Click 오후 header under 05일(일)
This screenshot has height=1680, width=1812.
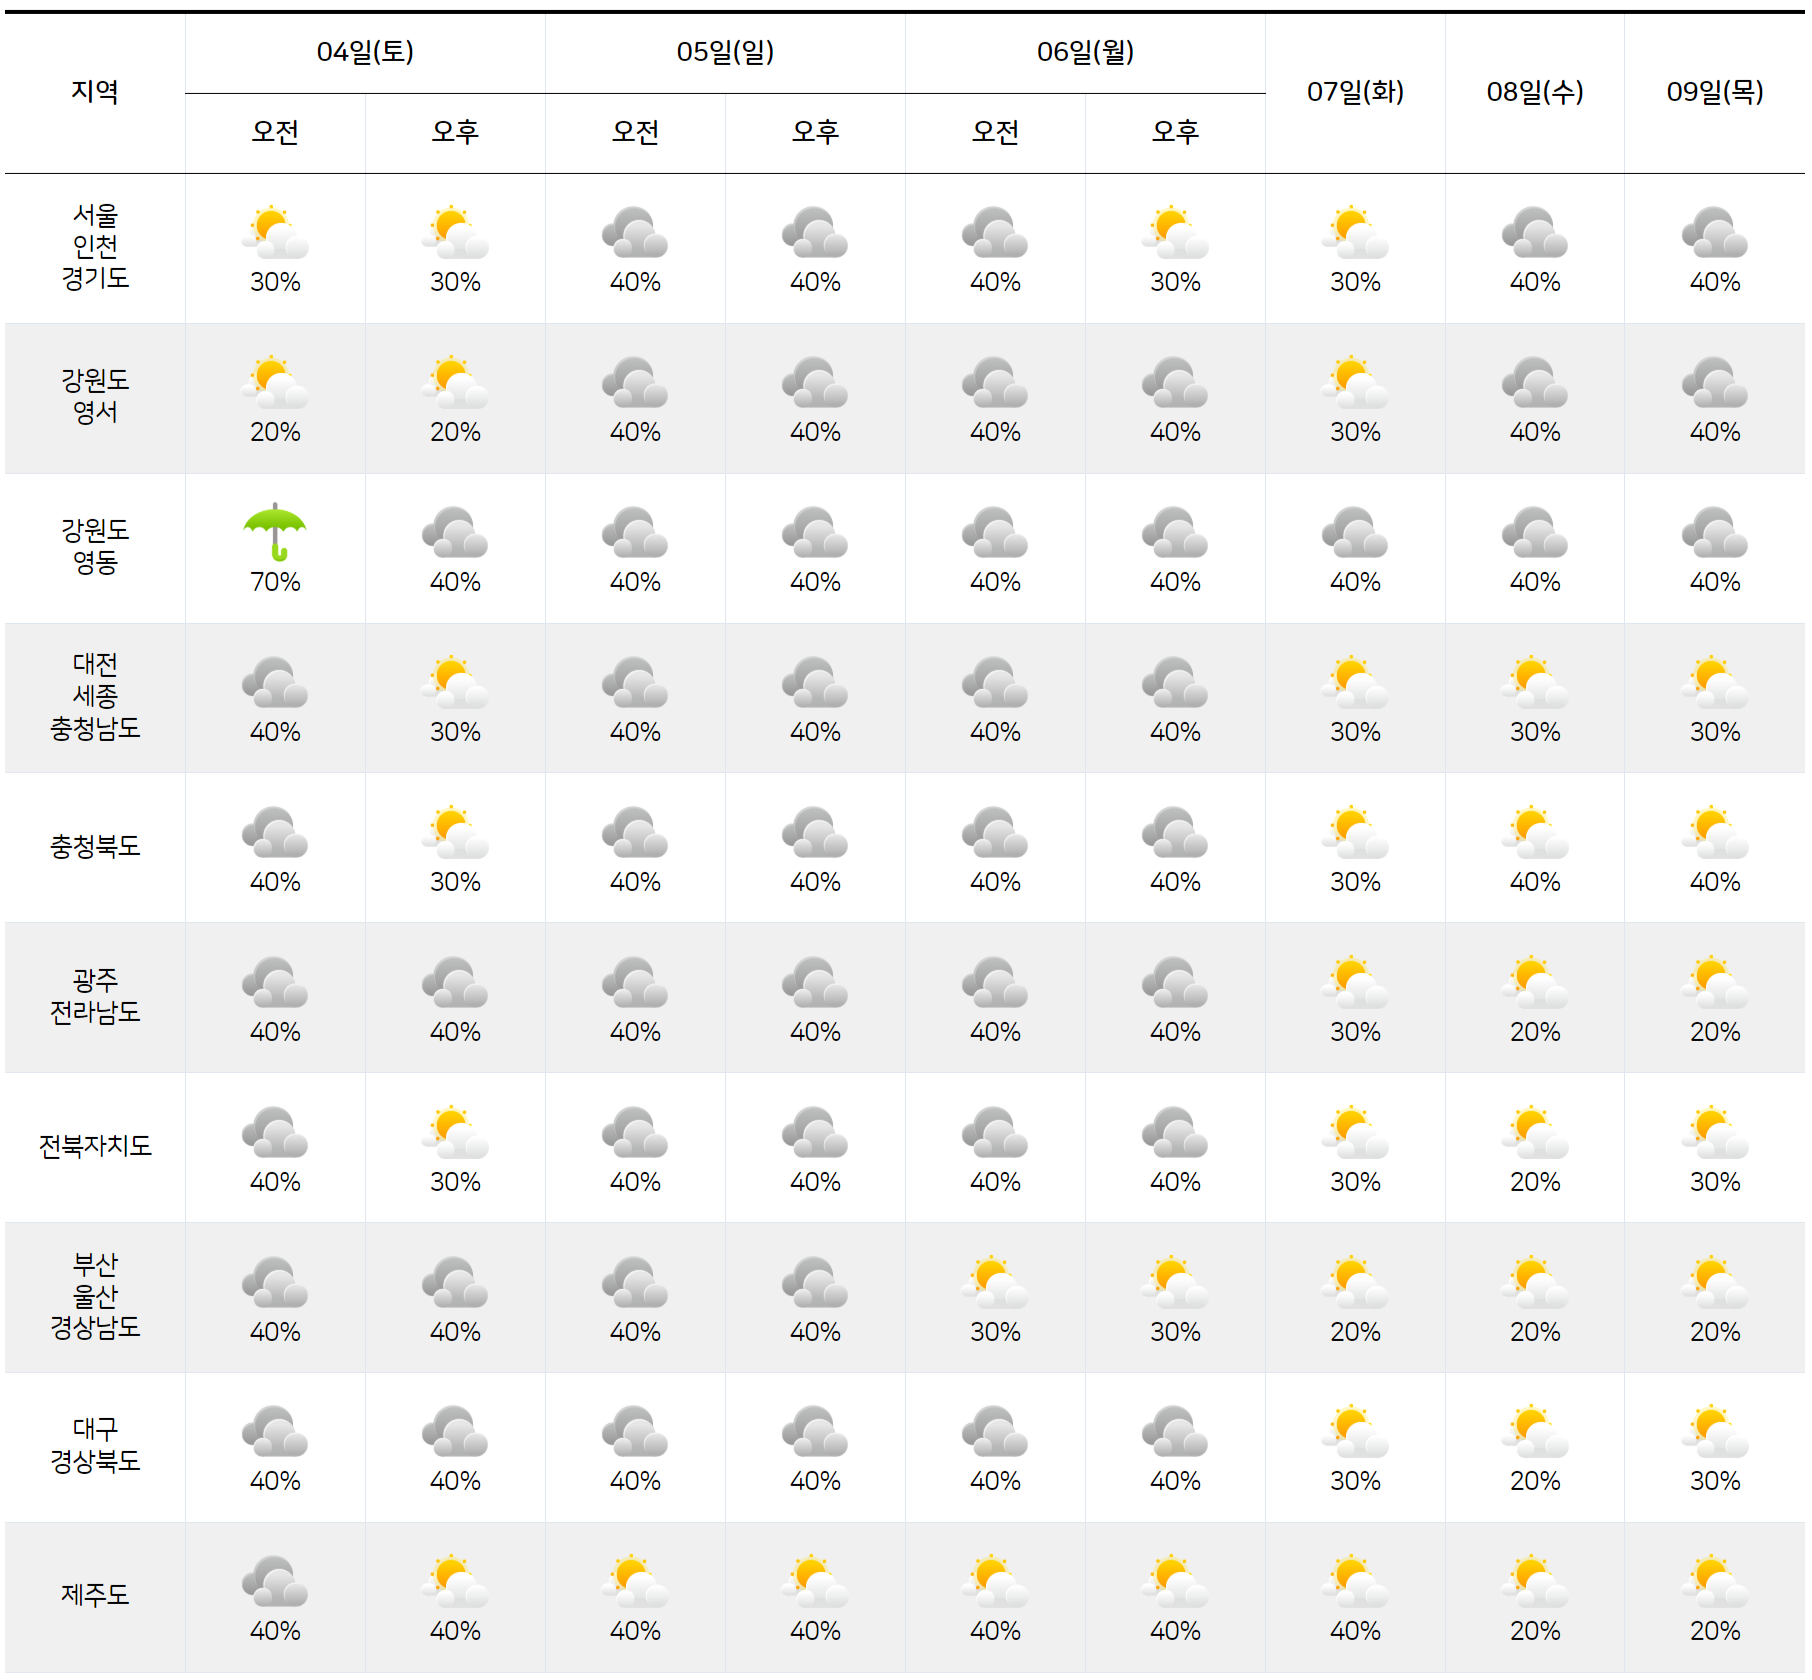[815, 132]
